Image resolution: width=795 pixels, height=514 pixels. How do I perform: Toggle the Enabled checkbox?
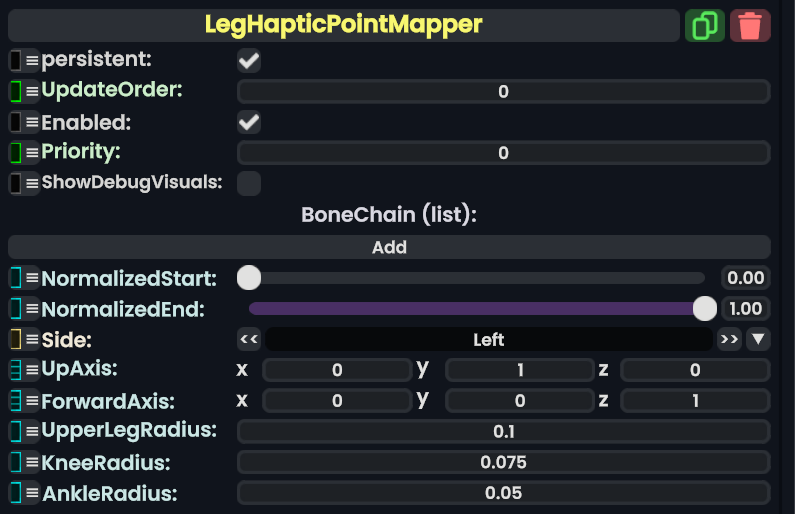tap(249, 123)
